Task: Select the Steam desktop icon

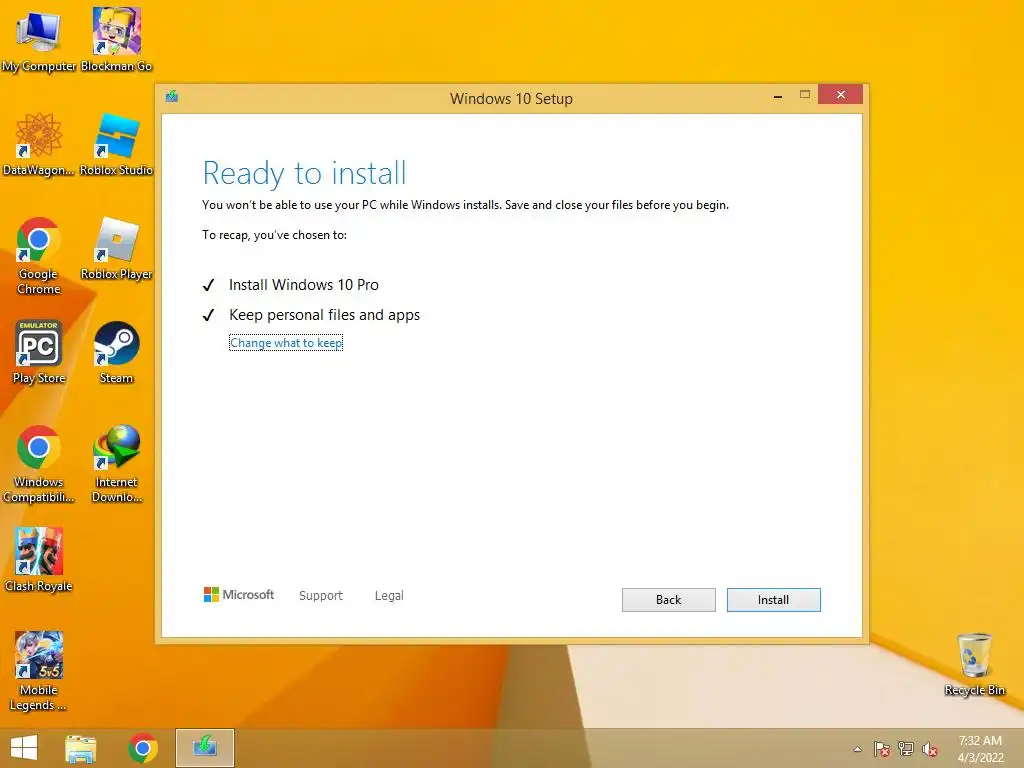Action: [116, 353]
